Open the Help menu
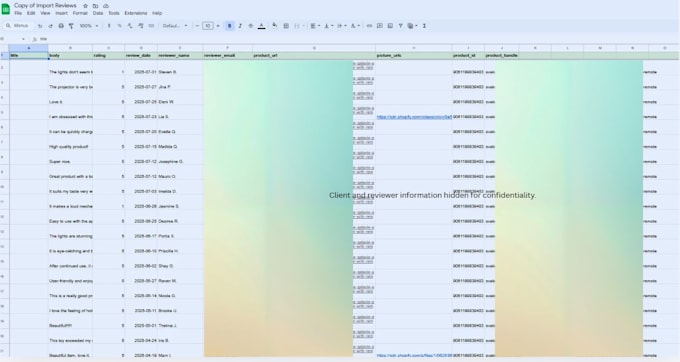The image size is (680, 362). [x=157, y=13]
